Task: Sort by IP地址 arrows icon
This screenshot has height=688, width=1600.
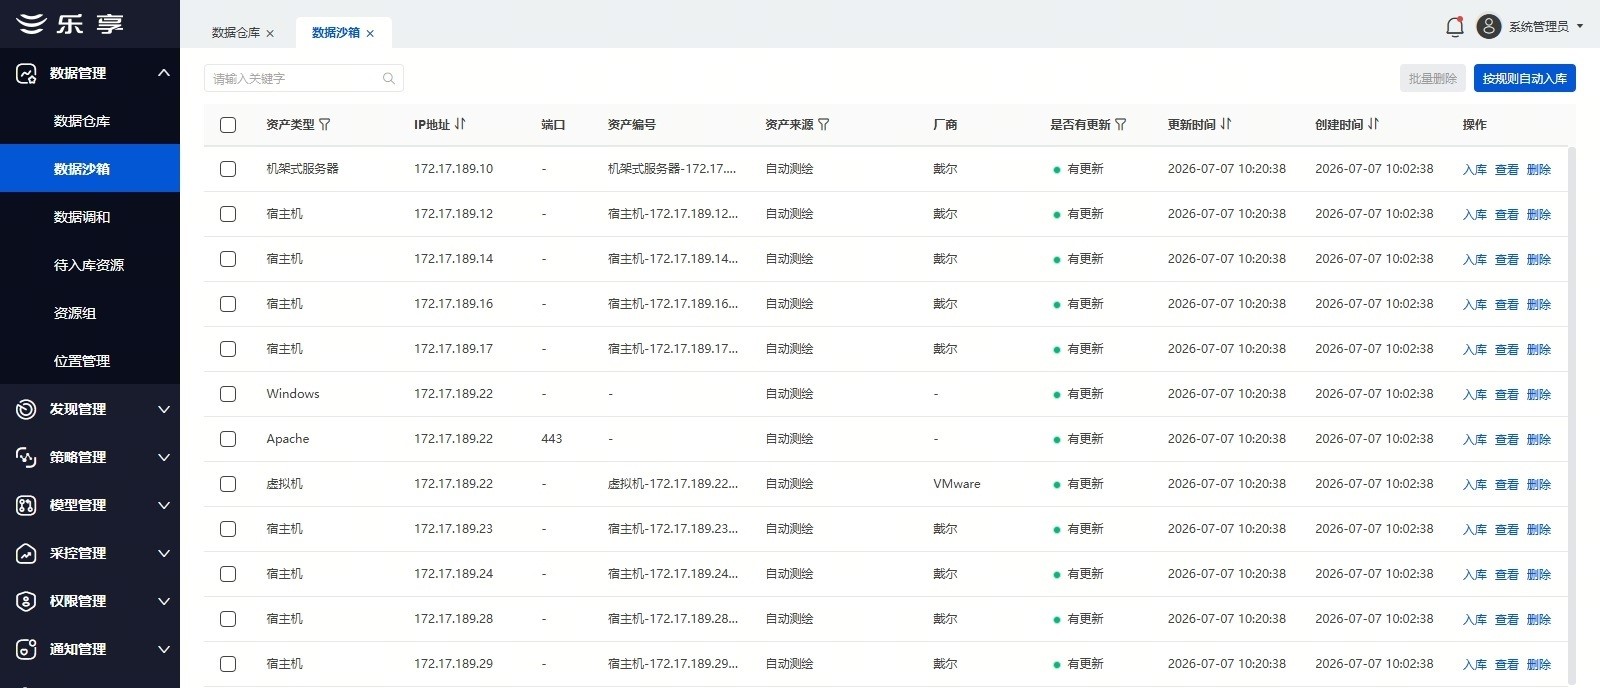Action: (x=460, y=125)
